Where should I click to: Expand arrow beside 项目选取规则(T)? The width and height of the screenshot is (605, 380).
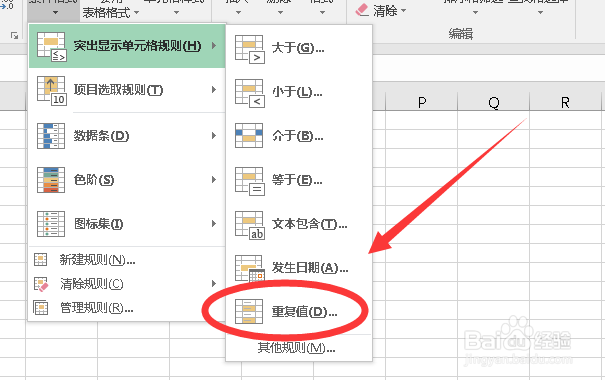point(214,90)
